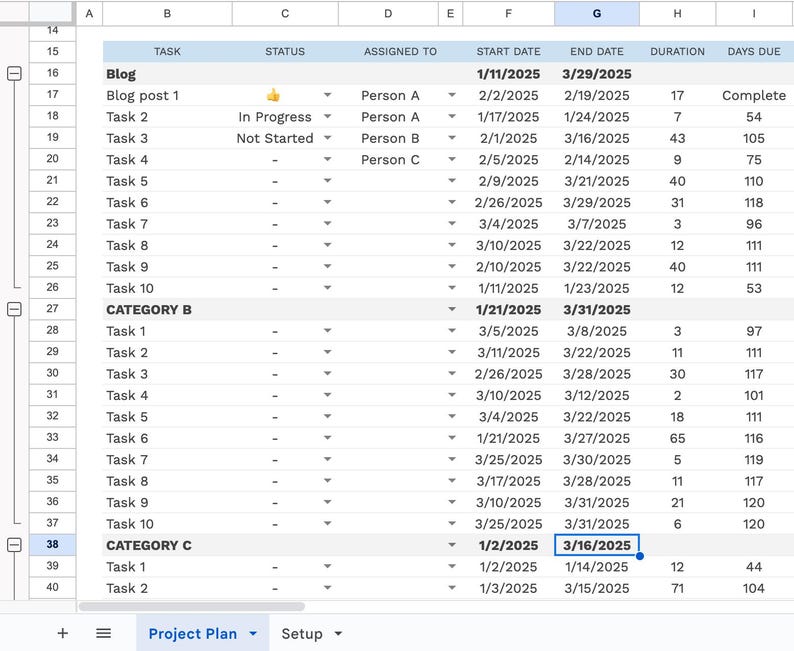The image size is (794, 651).
Task: Select the 3/16/2025 cell in row 38
Action: click(597, 545)
